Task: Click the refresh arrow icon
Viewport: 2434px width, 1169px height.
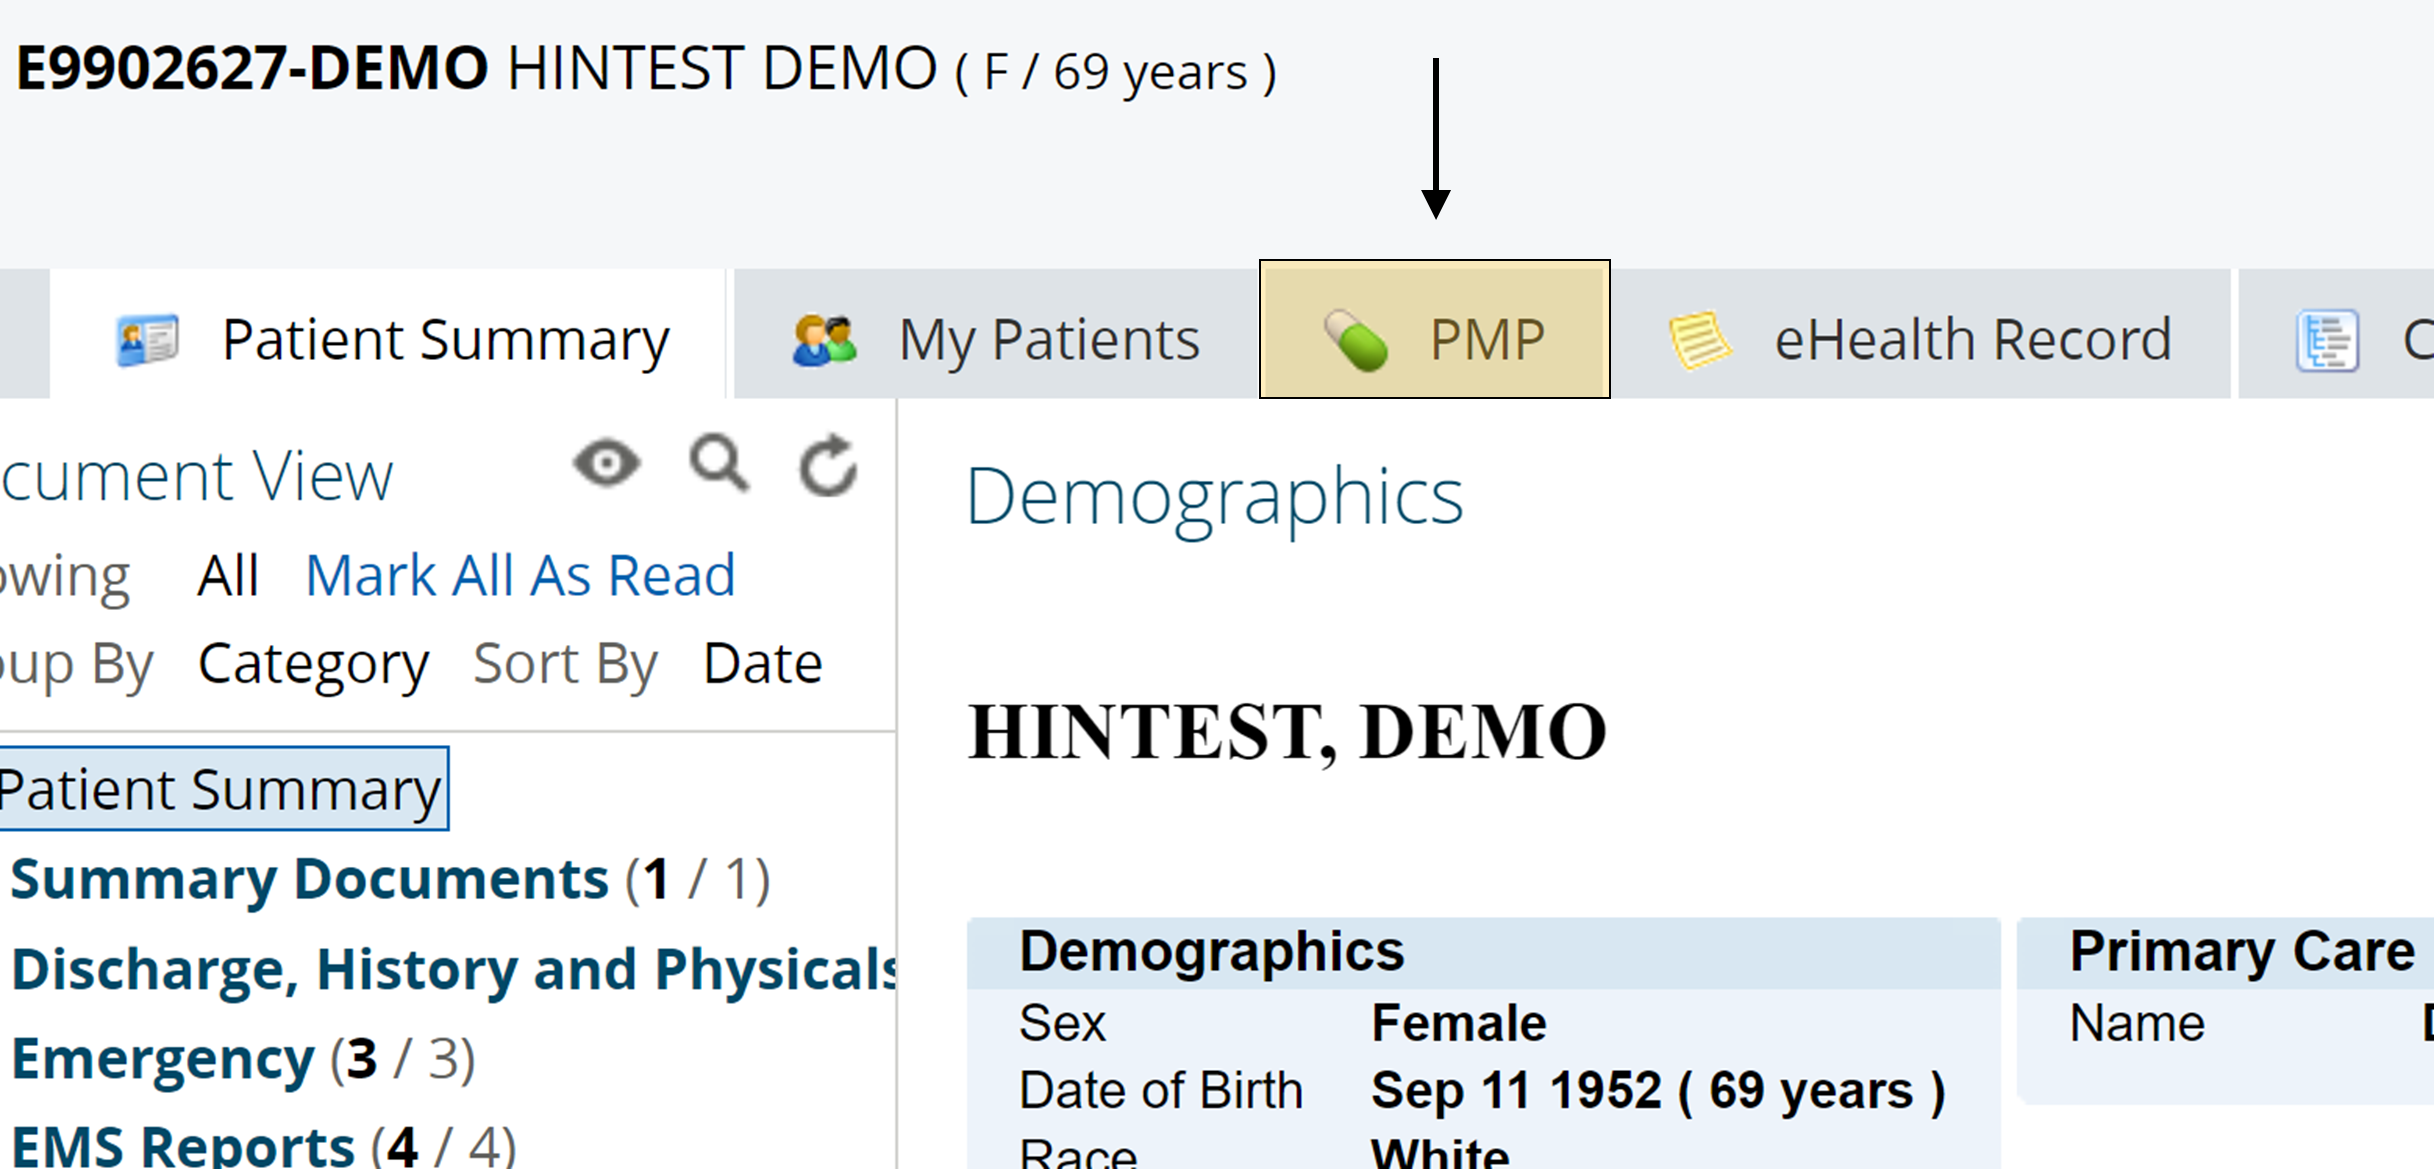Action: (828, 465)
